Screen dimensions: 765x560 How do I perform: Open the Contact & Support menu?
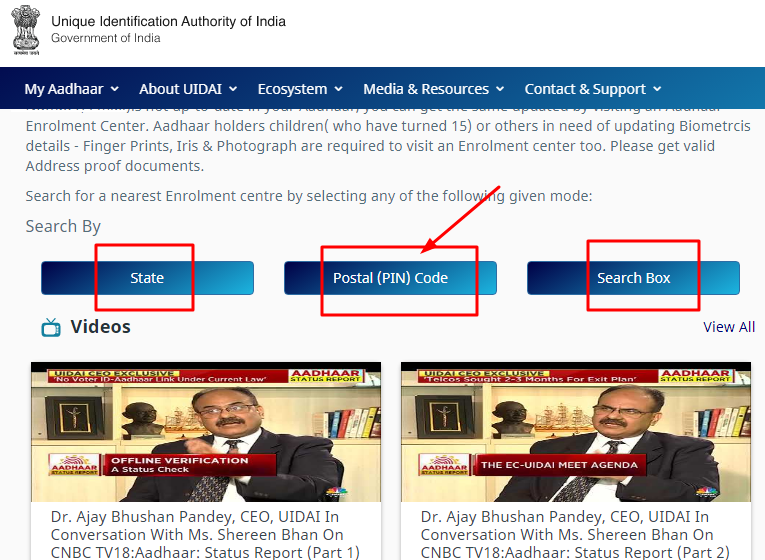click(x=585, y=89)
